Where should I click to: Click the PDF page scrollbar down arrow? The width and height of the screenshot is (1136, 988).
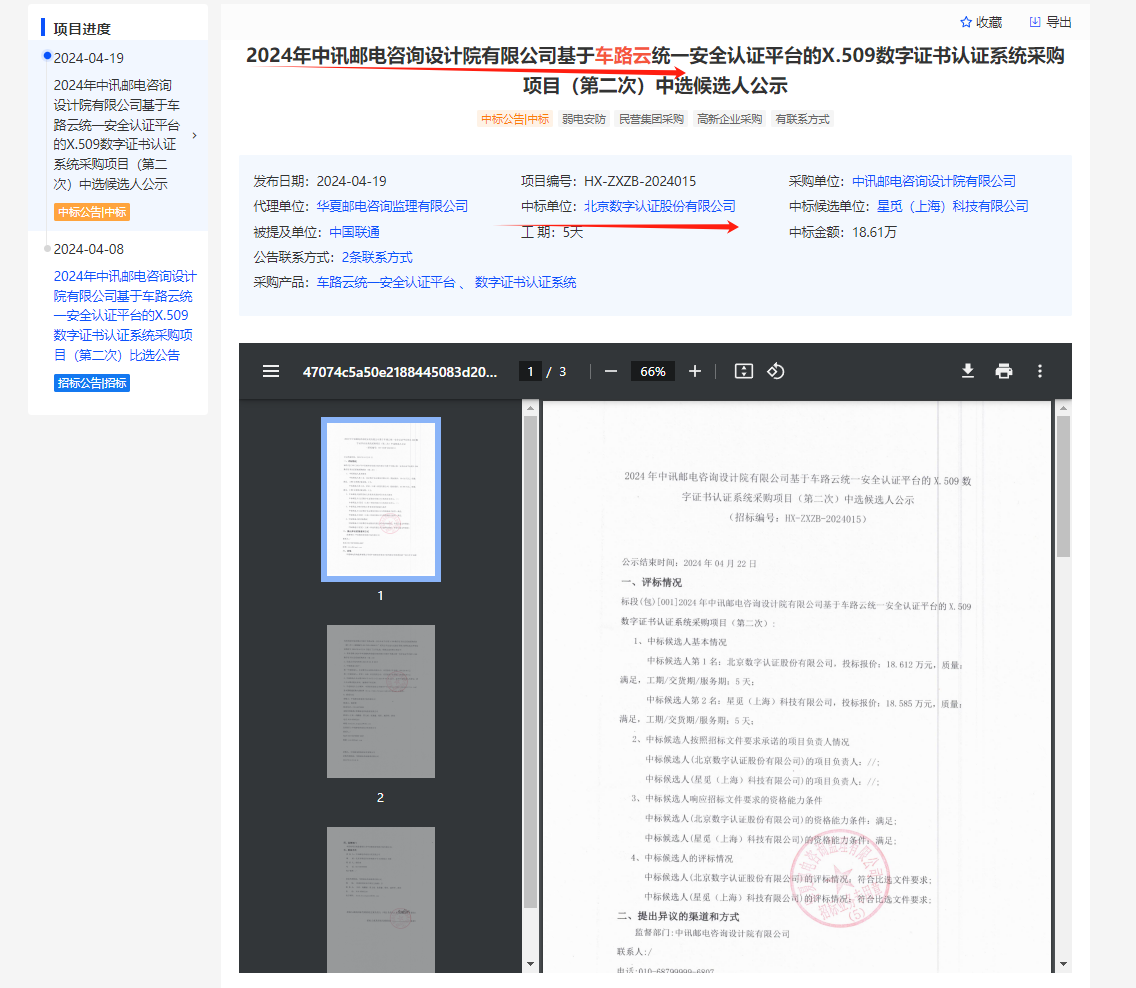pos(1064,964)
